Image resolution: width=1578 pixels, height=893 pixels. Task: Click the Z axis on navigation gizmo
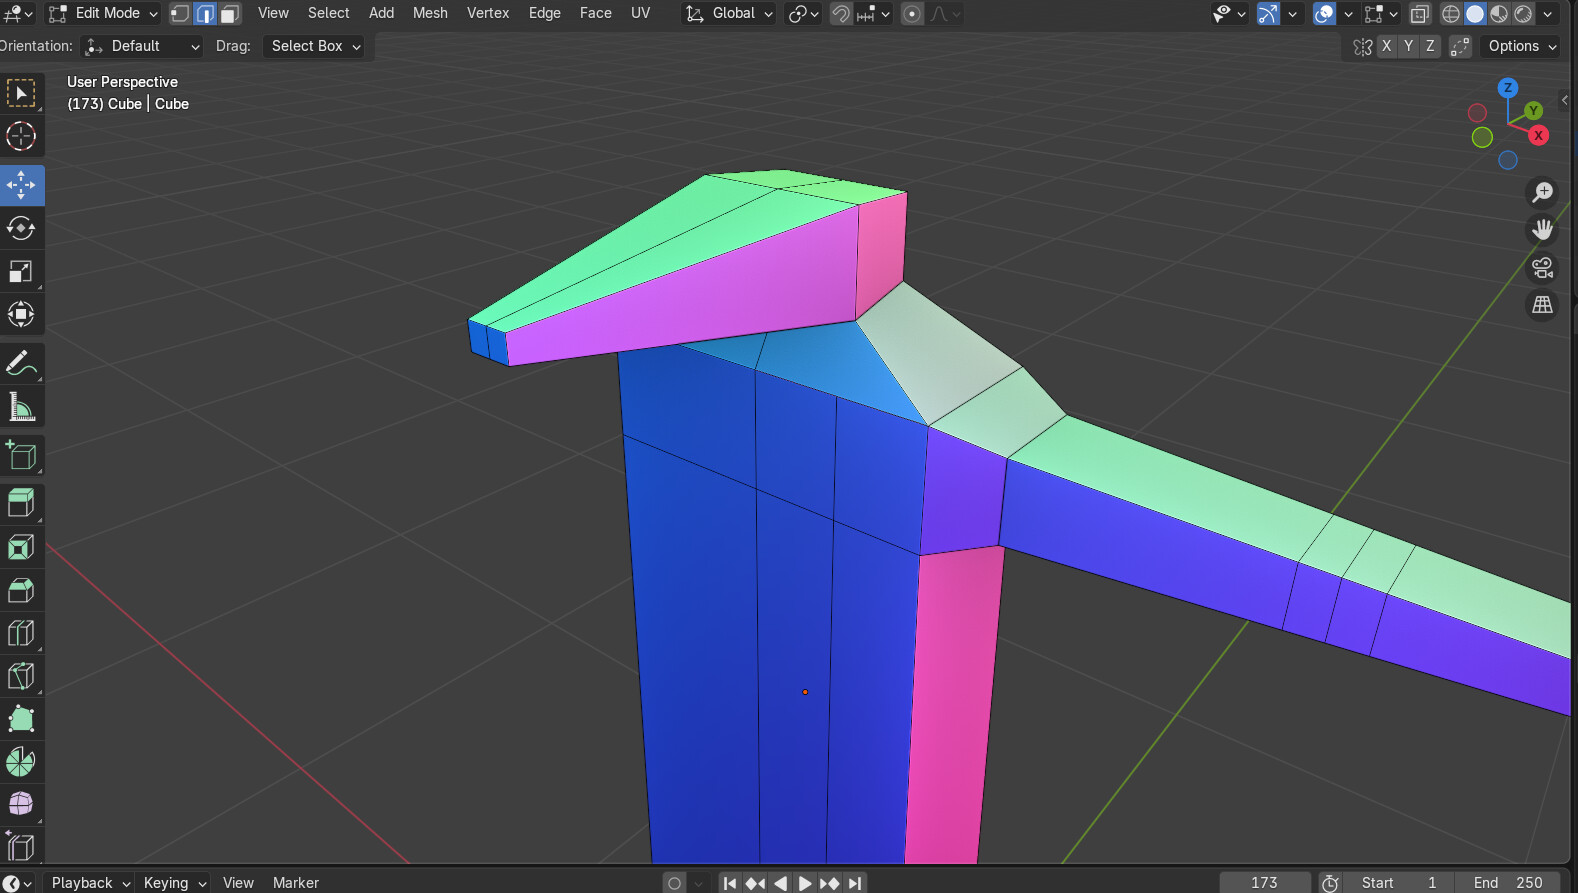click(1508, 88)
